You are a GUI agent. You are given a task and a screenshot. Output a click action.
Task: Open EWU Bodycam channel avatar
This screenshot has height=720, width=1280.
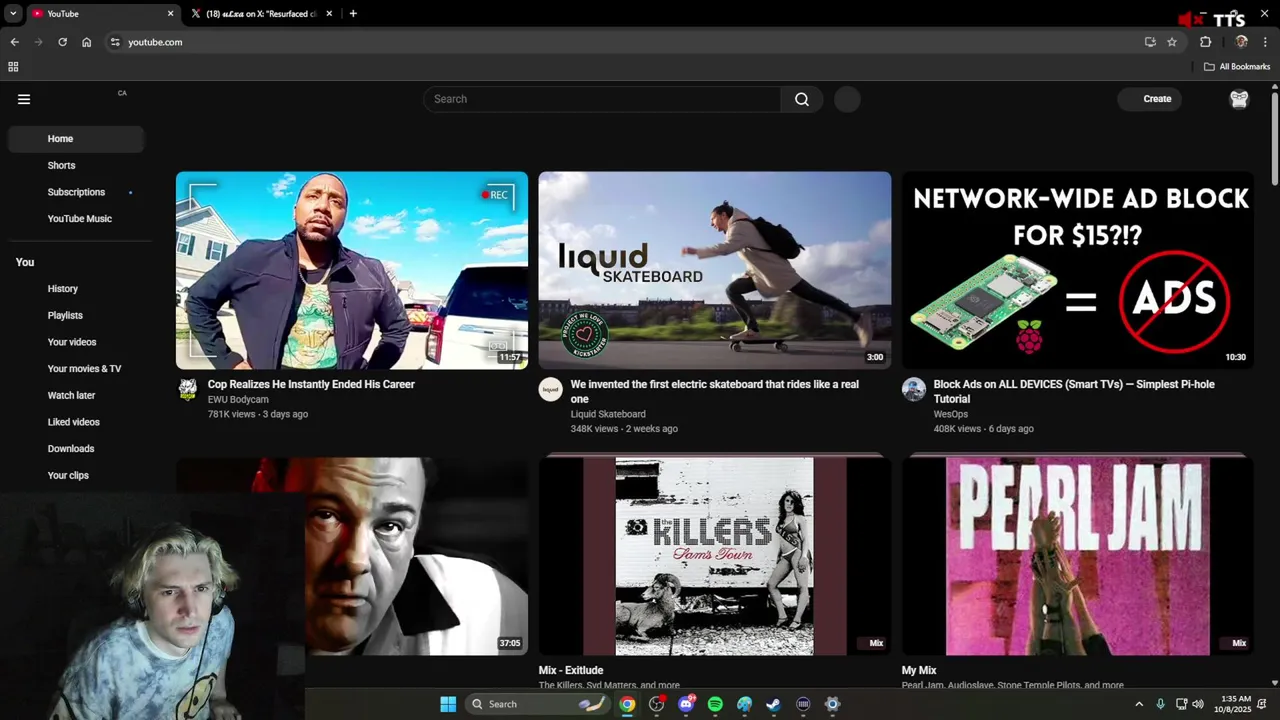click(187, 390)
